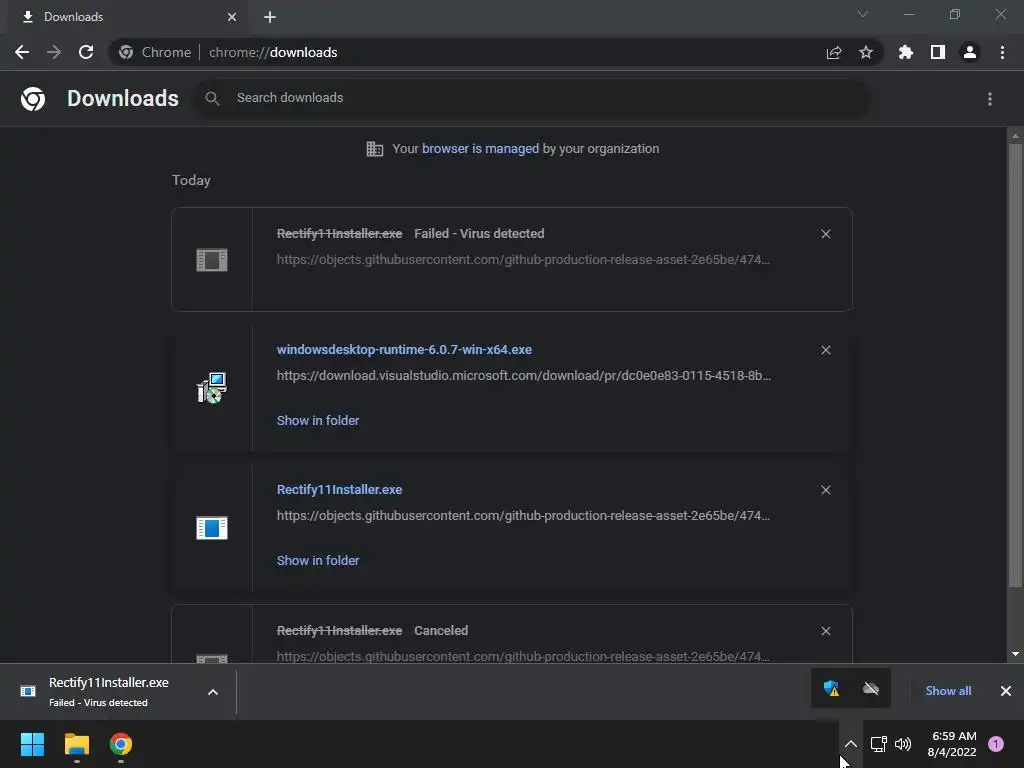Click the Canceled status text
The width and height of the screenshot is (1024, 768).
[441, 631]
